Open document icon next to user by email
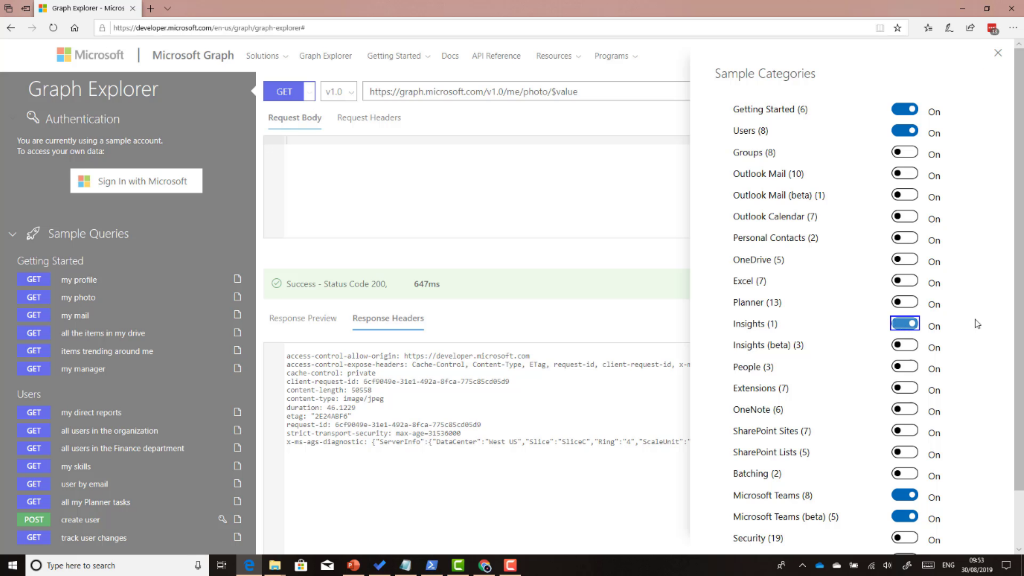This screenshot has height=576, width=1024. 238,484
